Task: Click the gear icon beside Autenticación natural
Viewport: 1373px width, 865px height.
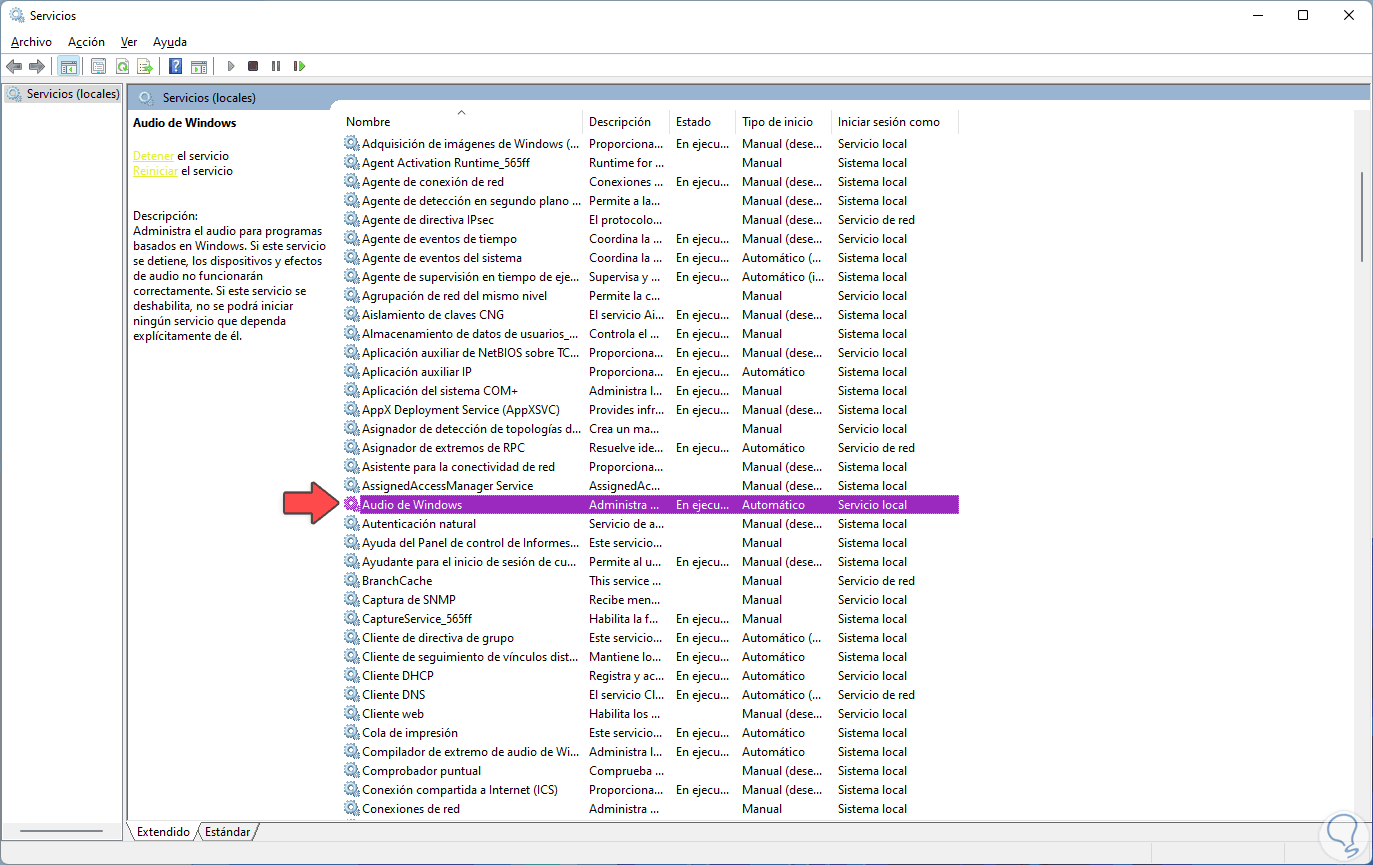Action: 351,524
